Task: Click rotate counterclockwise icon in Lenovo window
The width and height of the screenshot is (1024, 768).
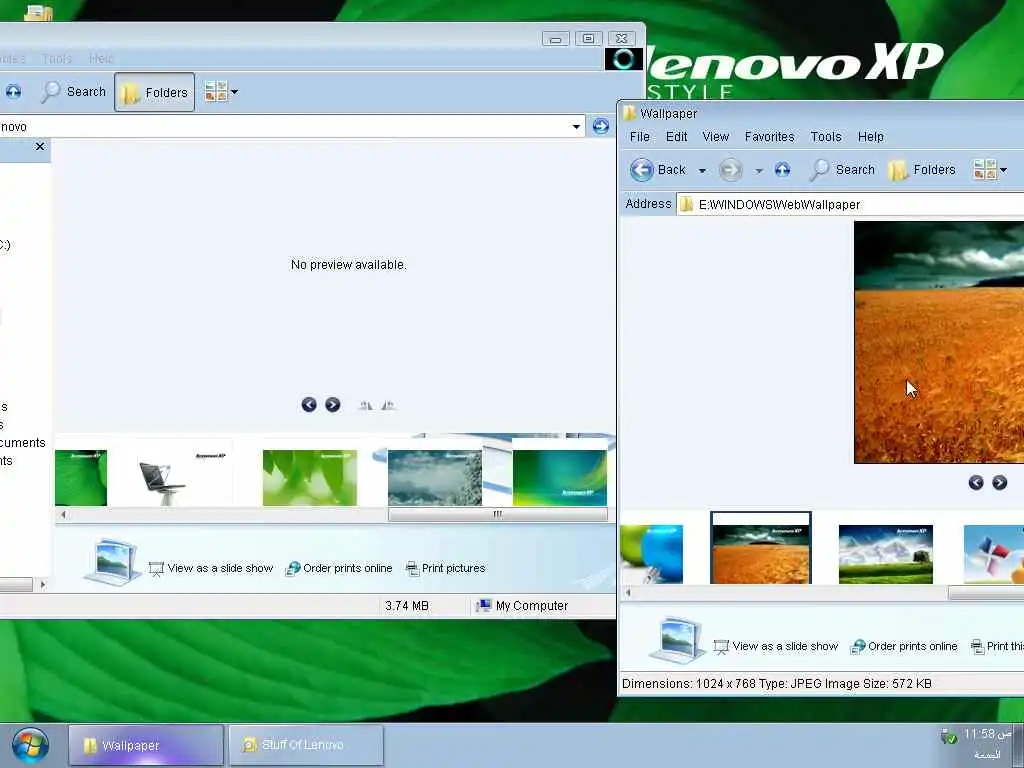Action: click(x=389, y=406)
